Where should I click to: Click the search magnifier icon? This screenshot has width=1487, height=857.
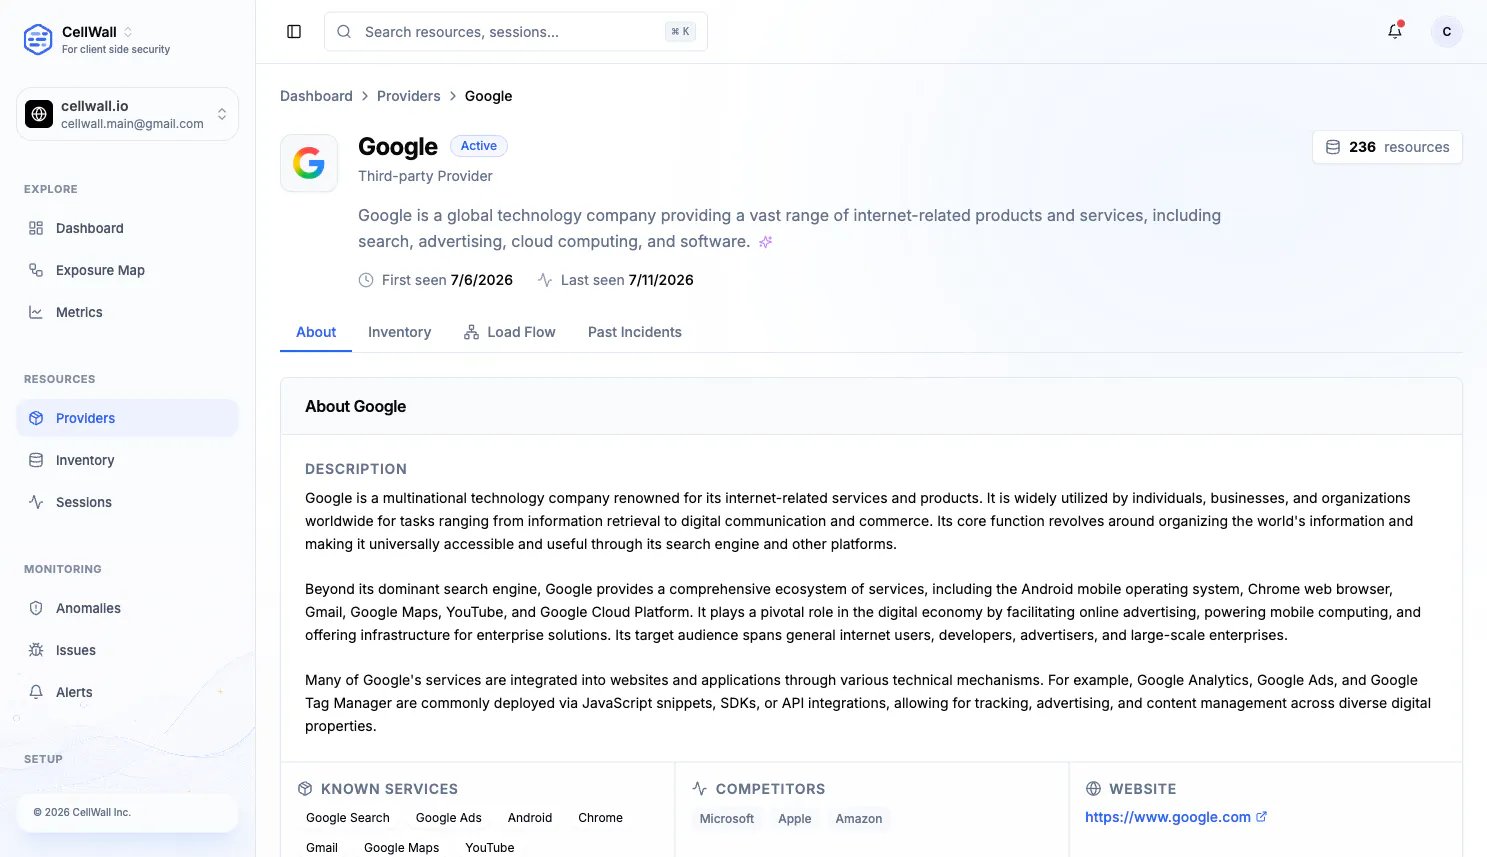click(344, 32)
